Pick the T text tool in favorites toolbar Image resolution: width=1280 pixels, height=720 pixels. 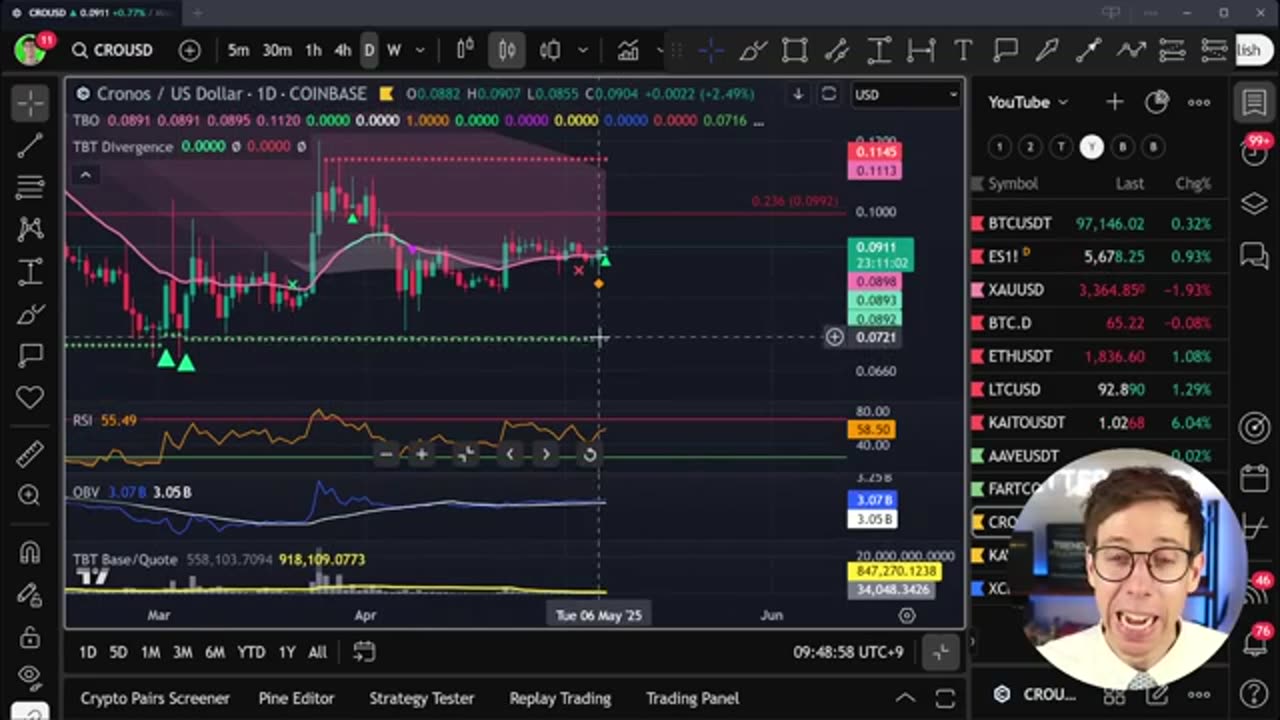coord(963,50)
